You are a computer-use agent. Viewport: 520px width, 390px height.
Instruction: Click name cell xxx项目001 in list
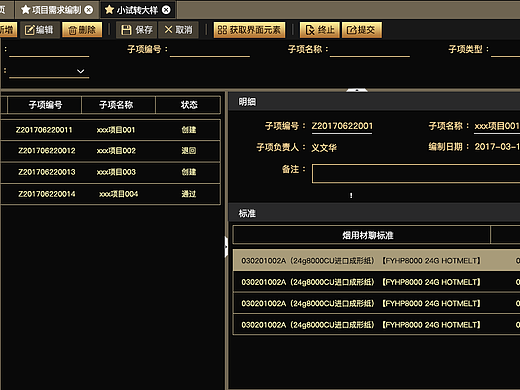pyautogui.click(x=116, y=130)
